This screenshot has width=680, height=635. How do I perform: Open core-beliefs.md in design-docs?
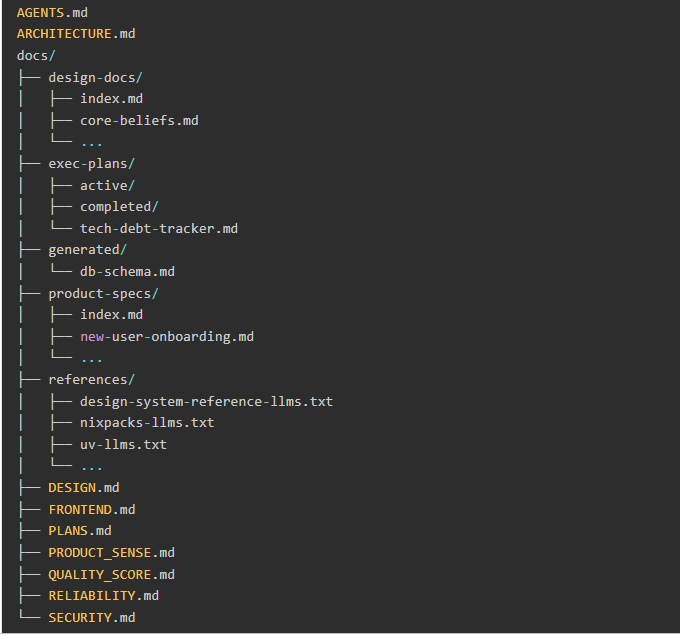click(139, 120)
